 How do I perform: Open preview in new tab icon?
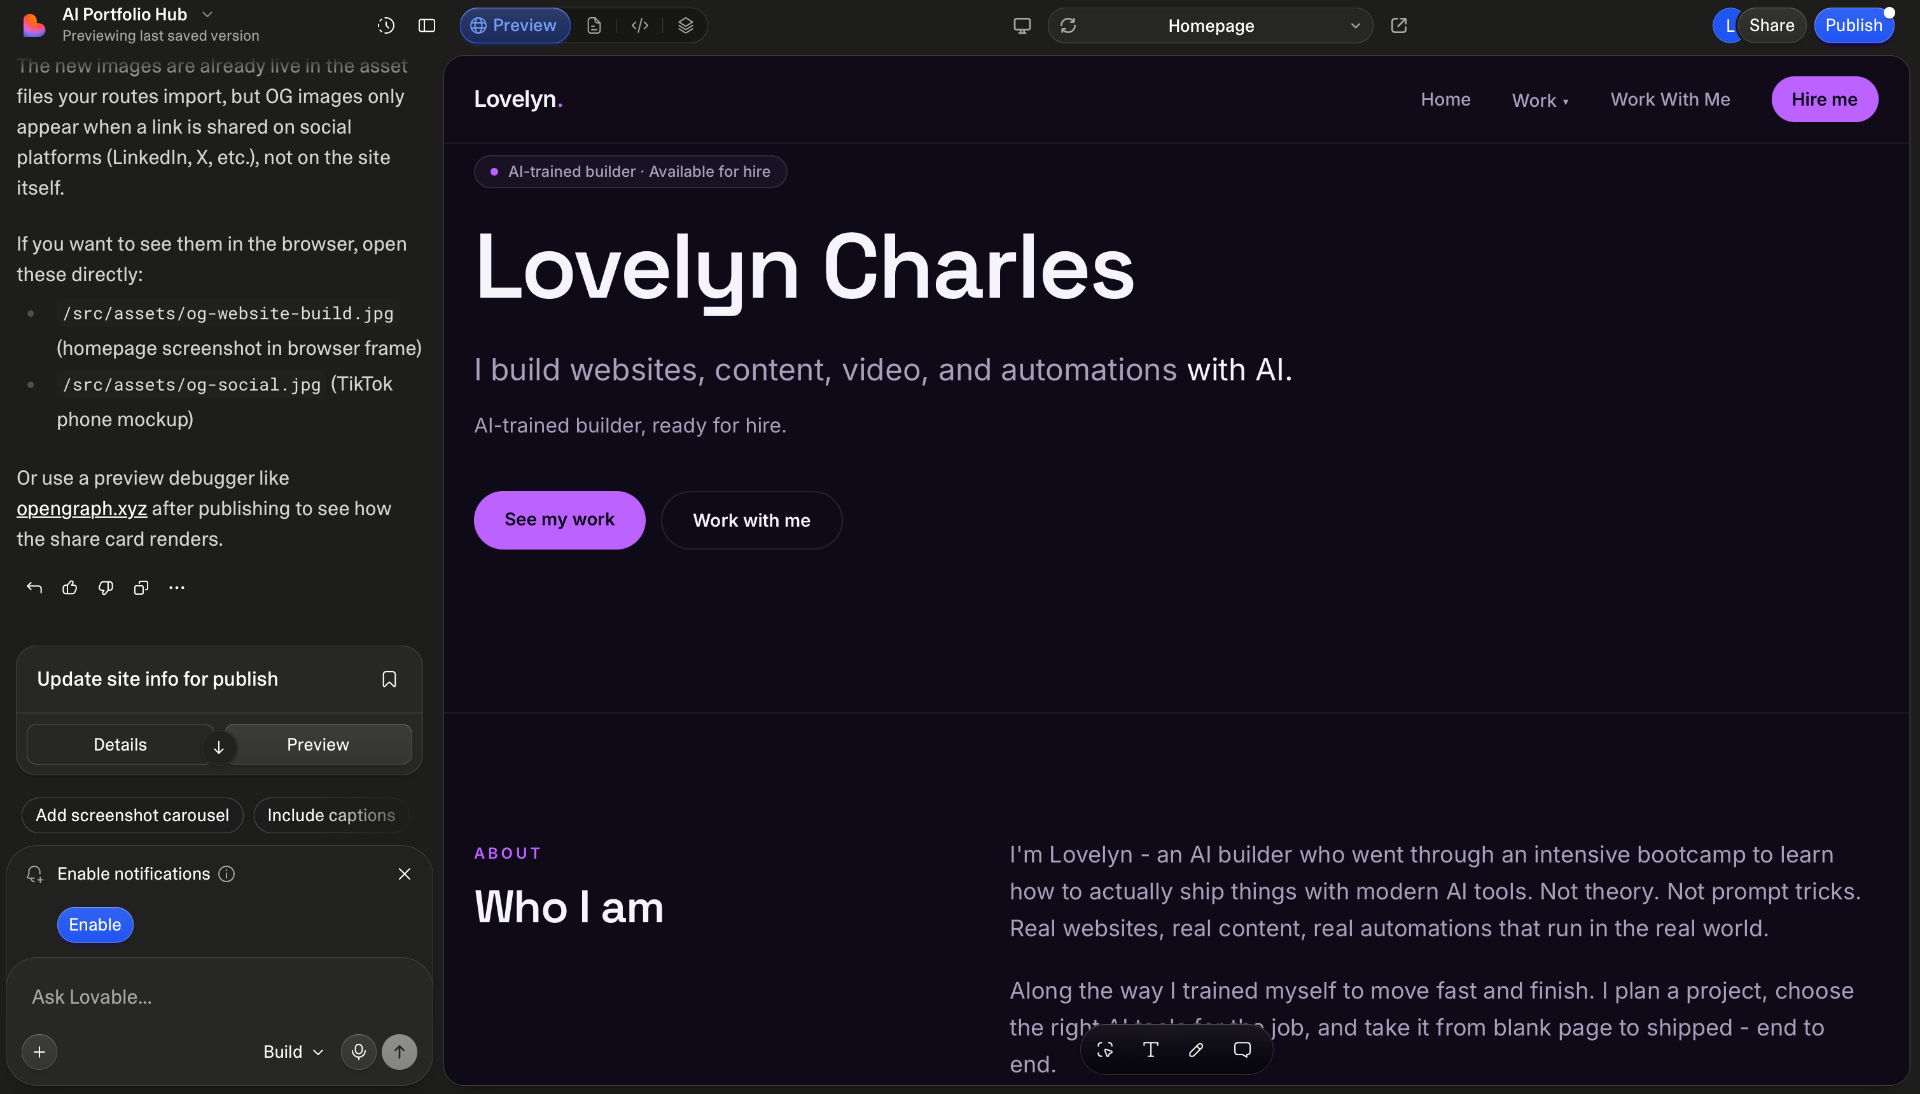pyautogui.click(x=1399, y=26)
